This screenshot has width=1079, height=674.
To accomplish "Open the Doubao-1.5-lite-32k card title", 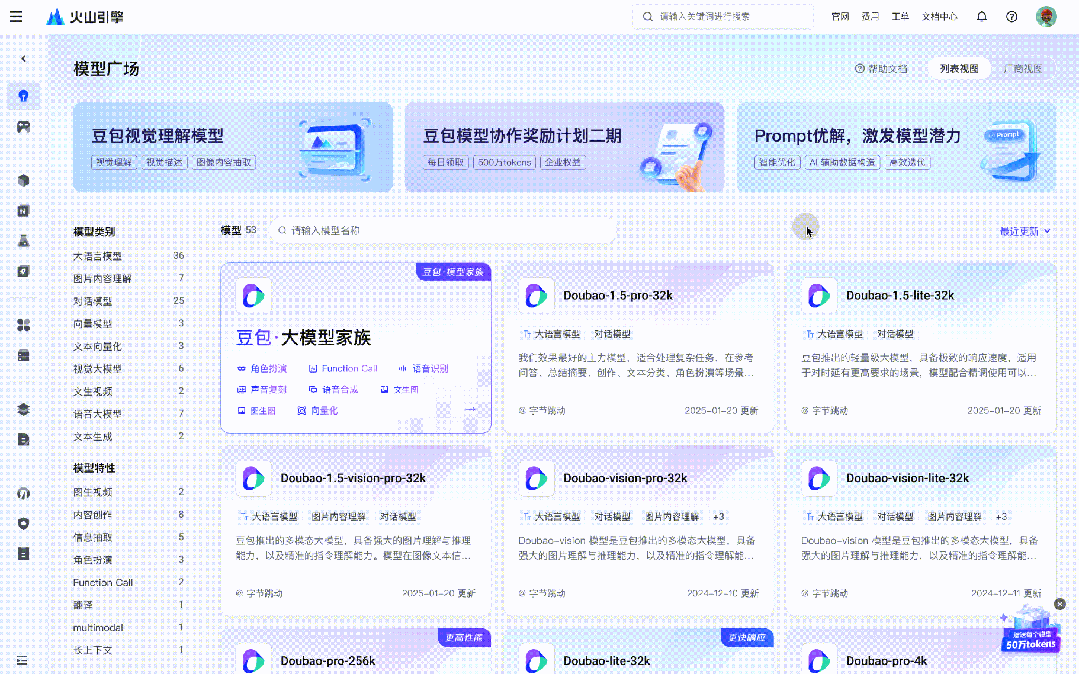I will pos(900,295).
